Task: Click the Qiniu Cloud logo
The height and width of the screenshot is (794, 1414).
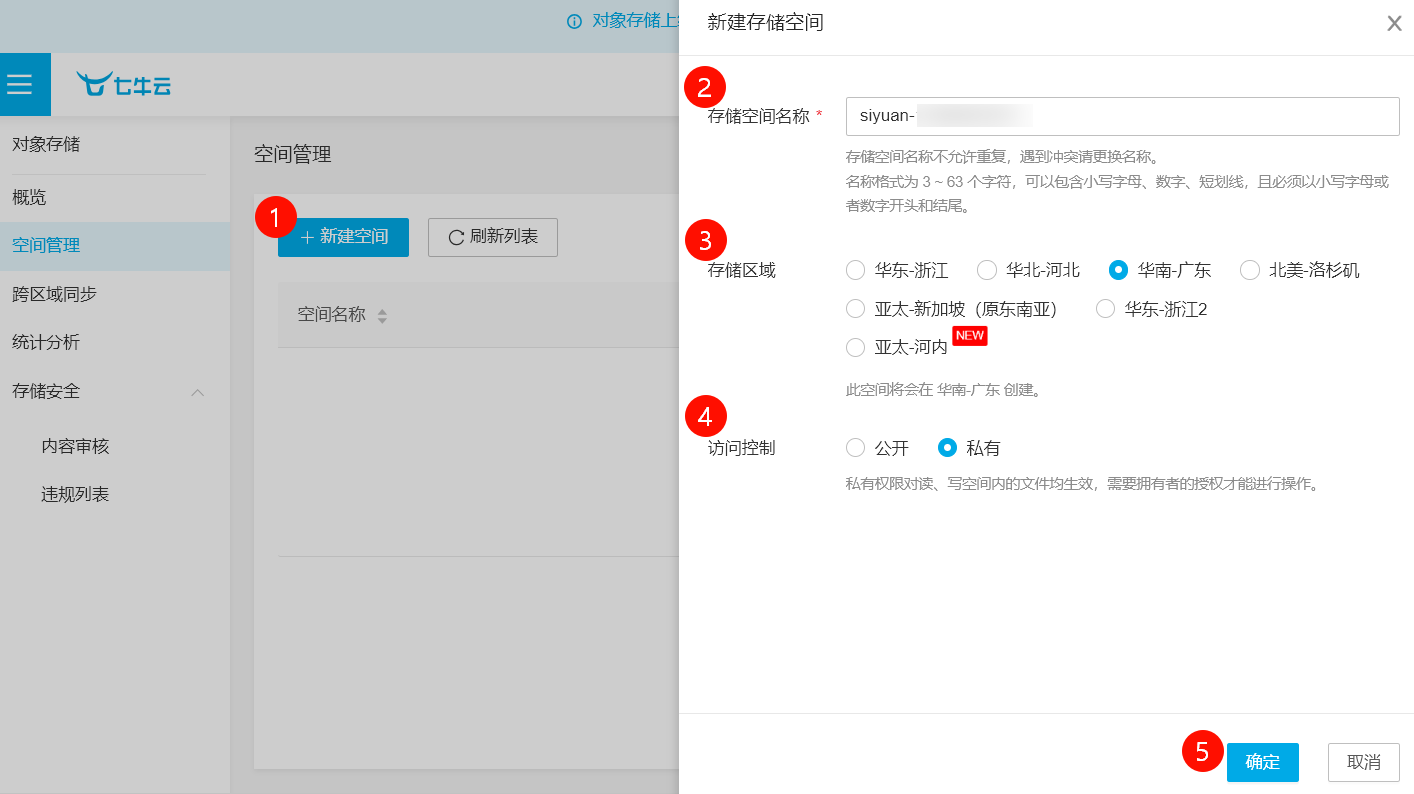Action: 124,85
